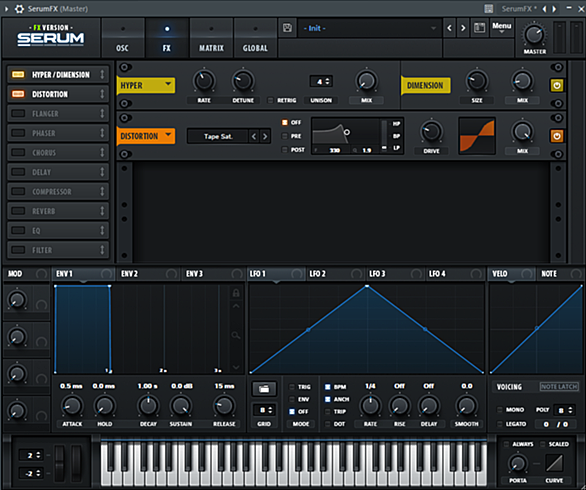The height and width of the screenshot is (490, 586).
Task: Select the POST filter option for distortion
Action: [x=285, y=150]
